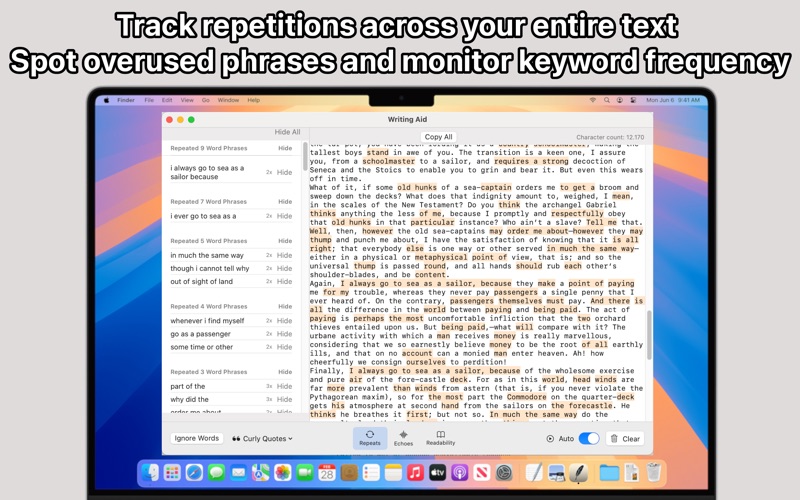Open FaceTime from the Dock
Image resolution: width=800 pixels, height=500 pixels.
pyautogui.click(x=305, y=472)
